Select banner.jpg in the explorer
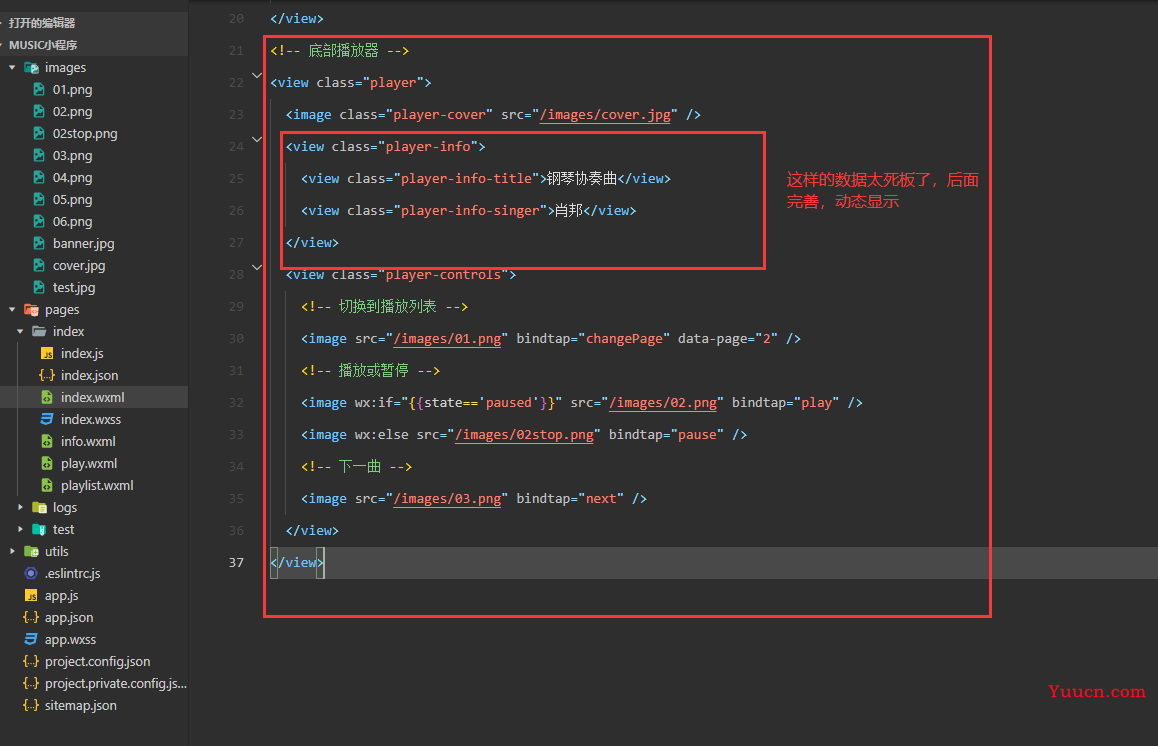The width and height of the screenshot is (1158, 746). pos(83,243)
